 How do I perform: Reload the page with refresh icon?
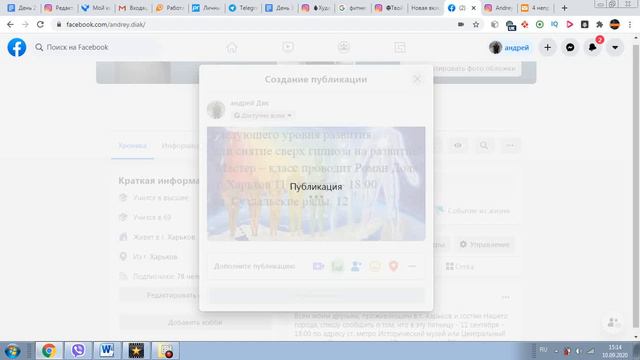40,24
